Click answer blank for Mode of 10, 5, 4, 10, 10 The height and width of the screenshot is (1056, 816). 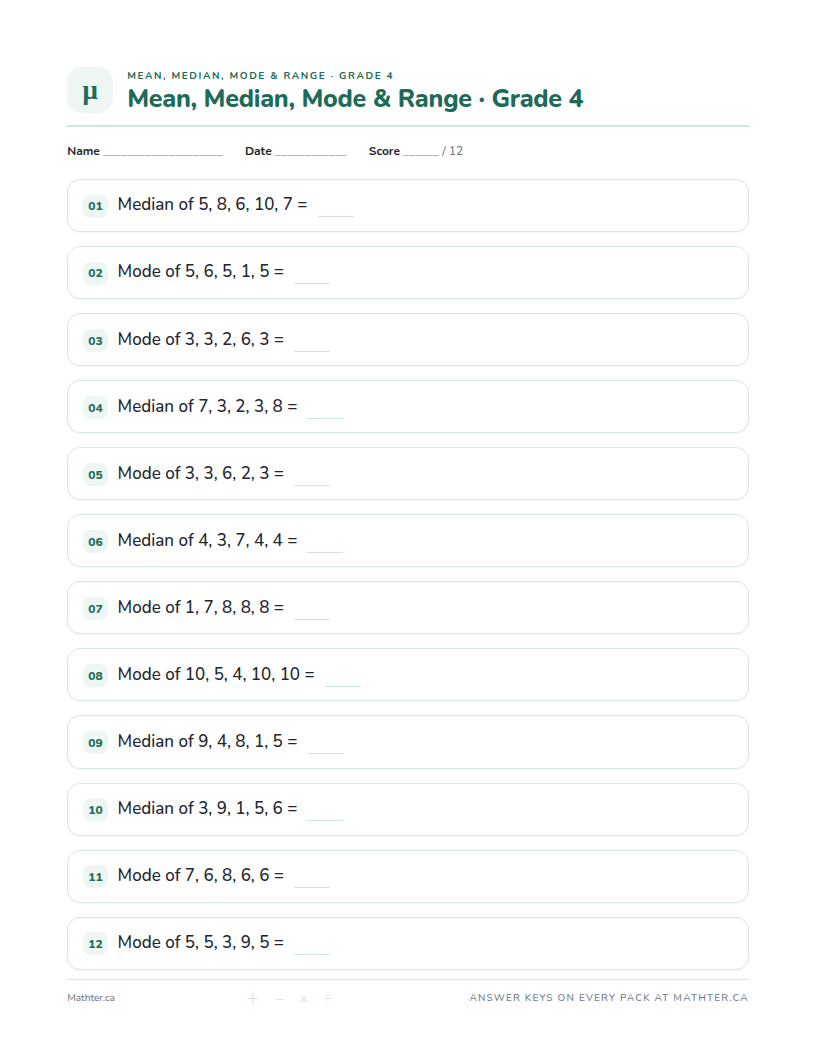tap(343, 685)
